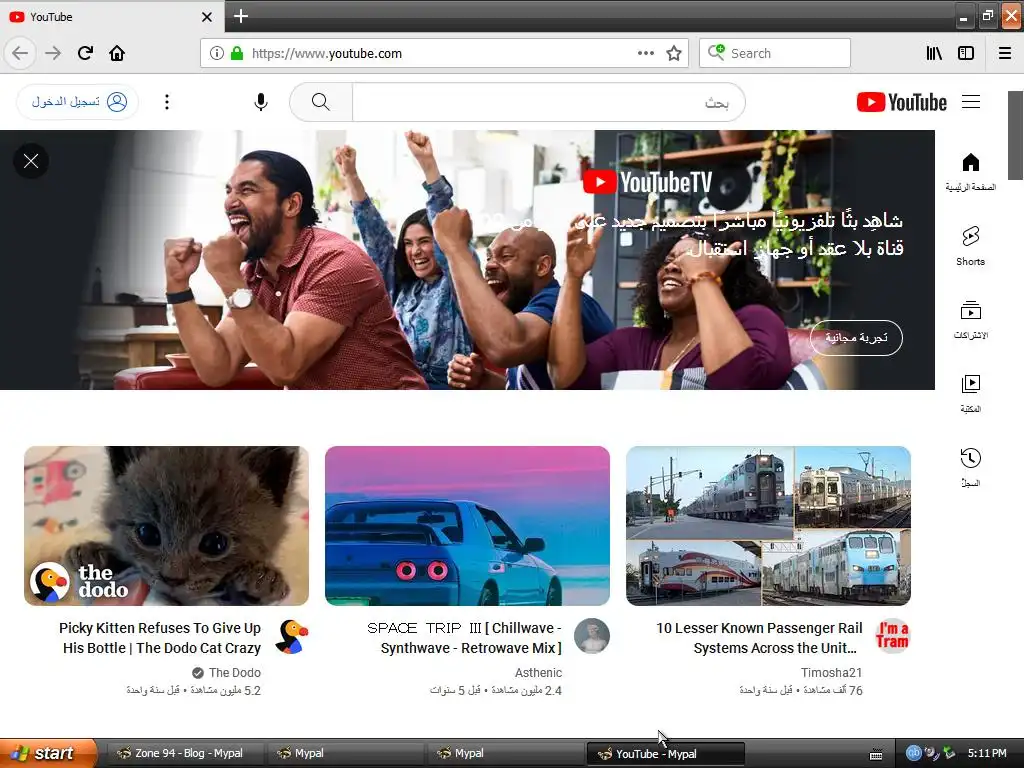Toggle the YouTube guide hamburger menu
The image size is (1024, 768).
coord(971,102)
